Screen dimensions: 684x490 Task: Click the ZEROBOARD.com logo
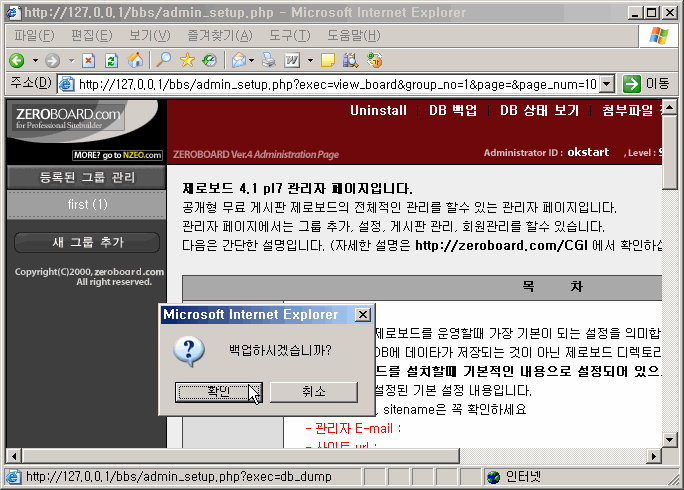[x=68, y=118]
